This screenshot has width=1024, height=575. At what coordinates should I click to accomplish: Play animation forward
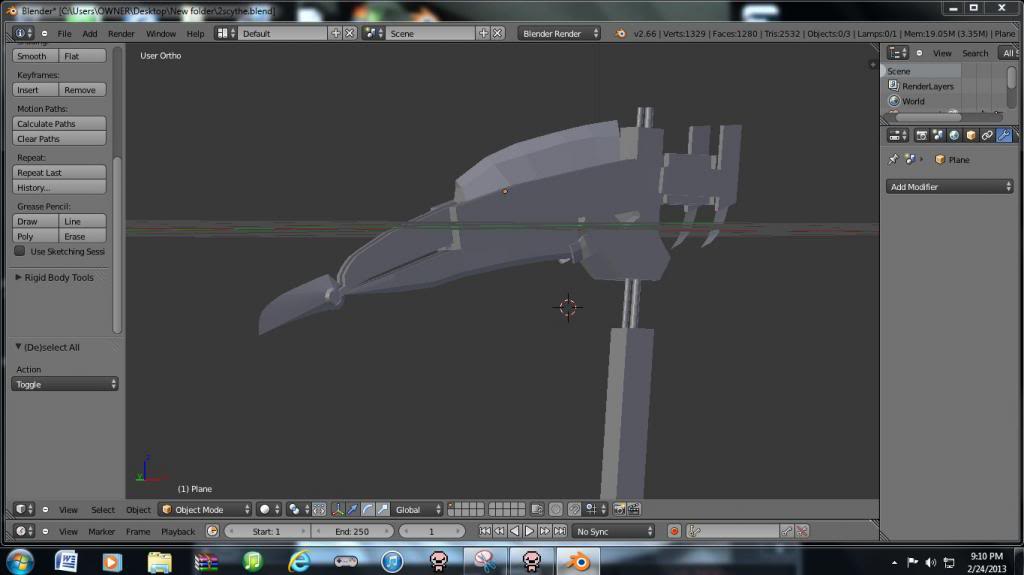(x=530, y=531)
